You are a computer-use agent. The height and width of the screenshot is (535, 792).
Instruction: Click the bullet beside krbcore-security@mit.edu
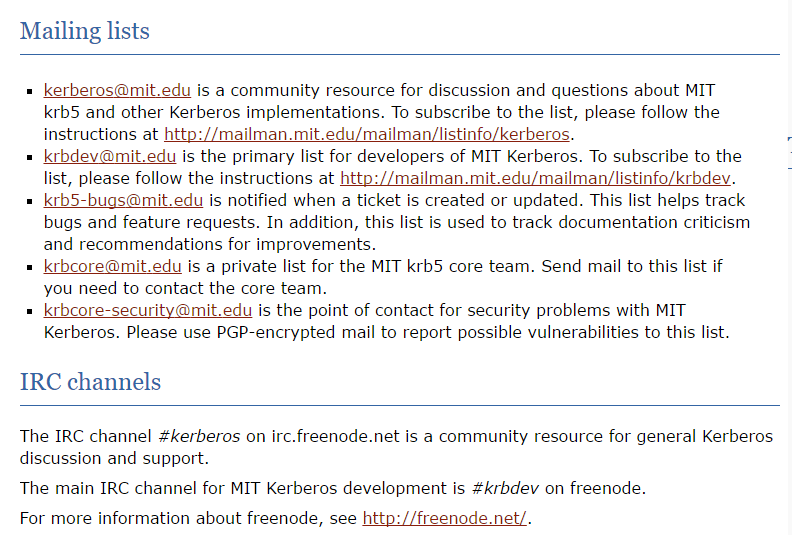[x=30, y=311]
